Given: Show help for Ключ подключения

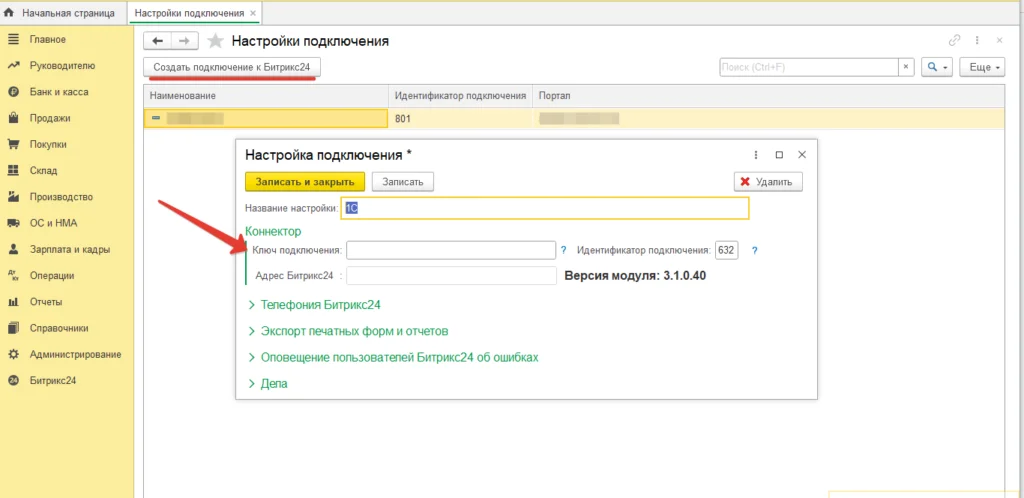Looking at the screenshot, I should click(564, 250).
